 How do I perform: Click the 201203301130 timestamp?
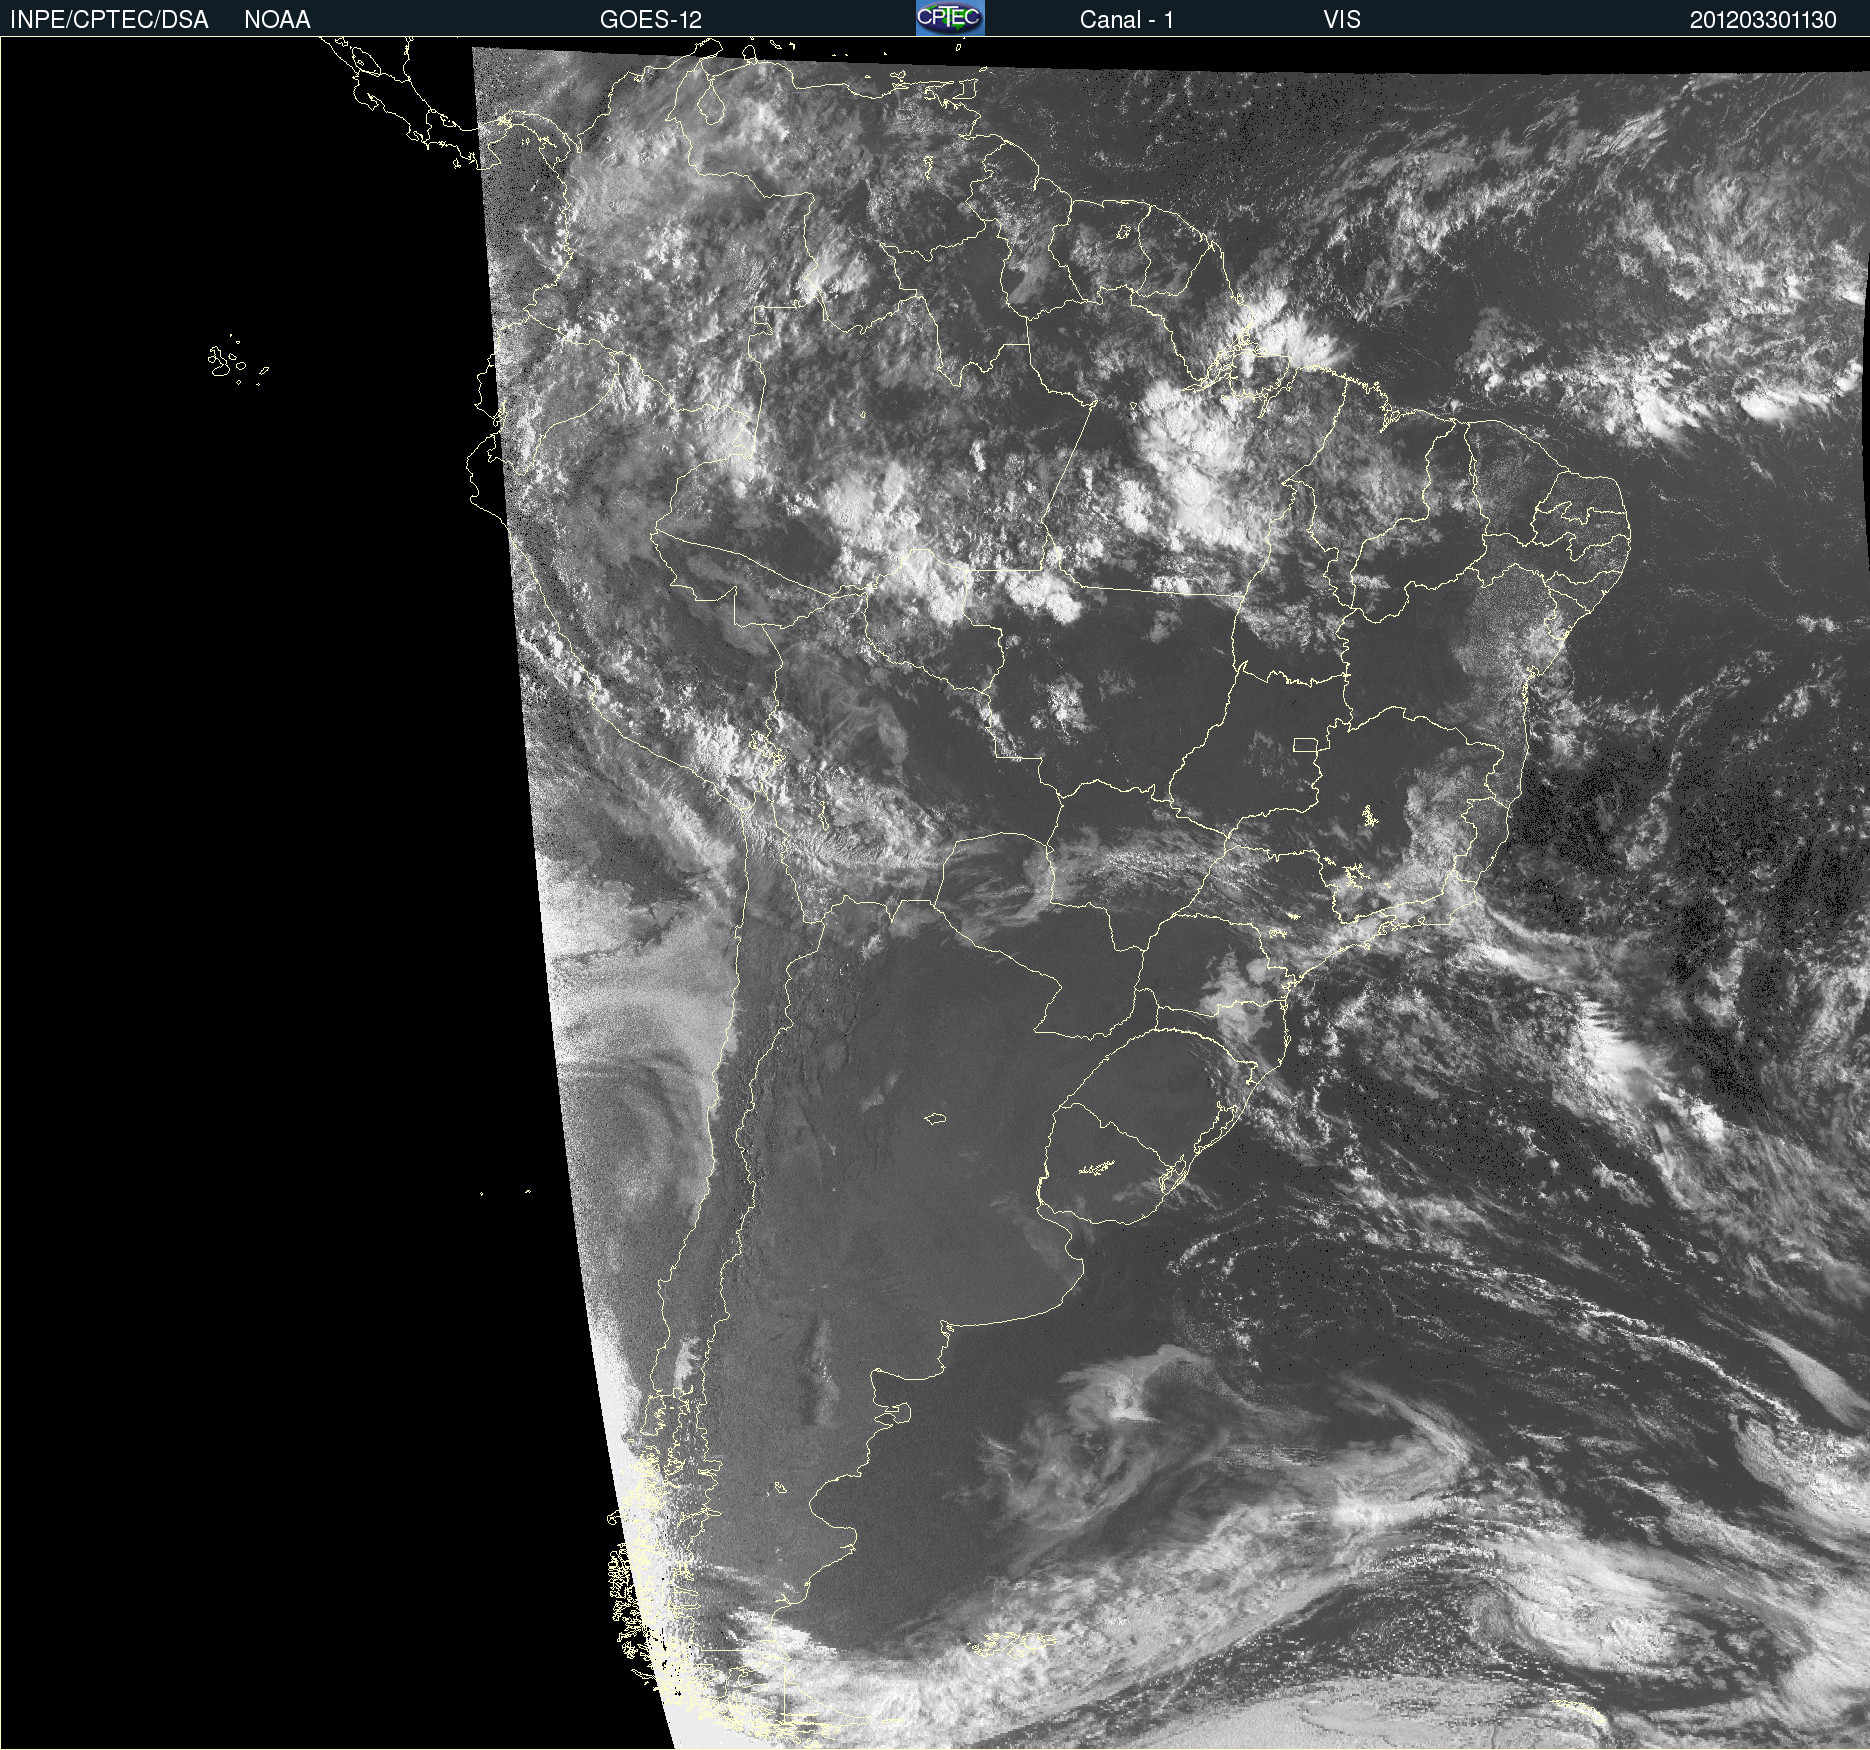pos(1763,20)
